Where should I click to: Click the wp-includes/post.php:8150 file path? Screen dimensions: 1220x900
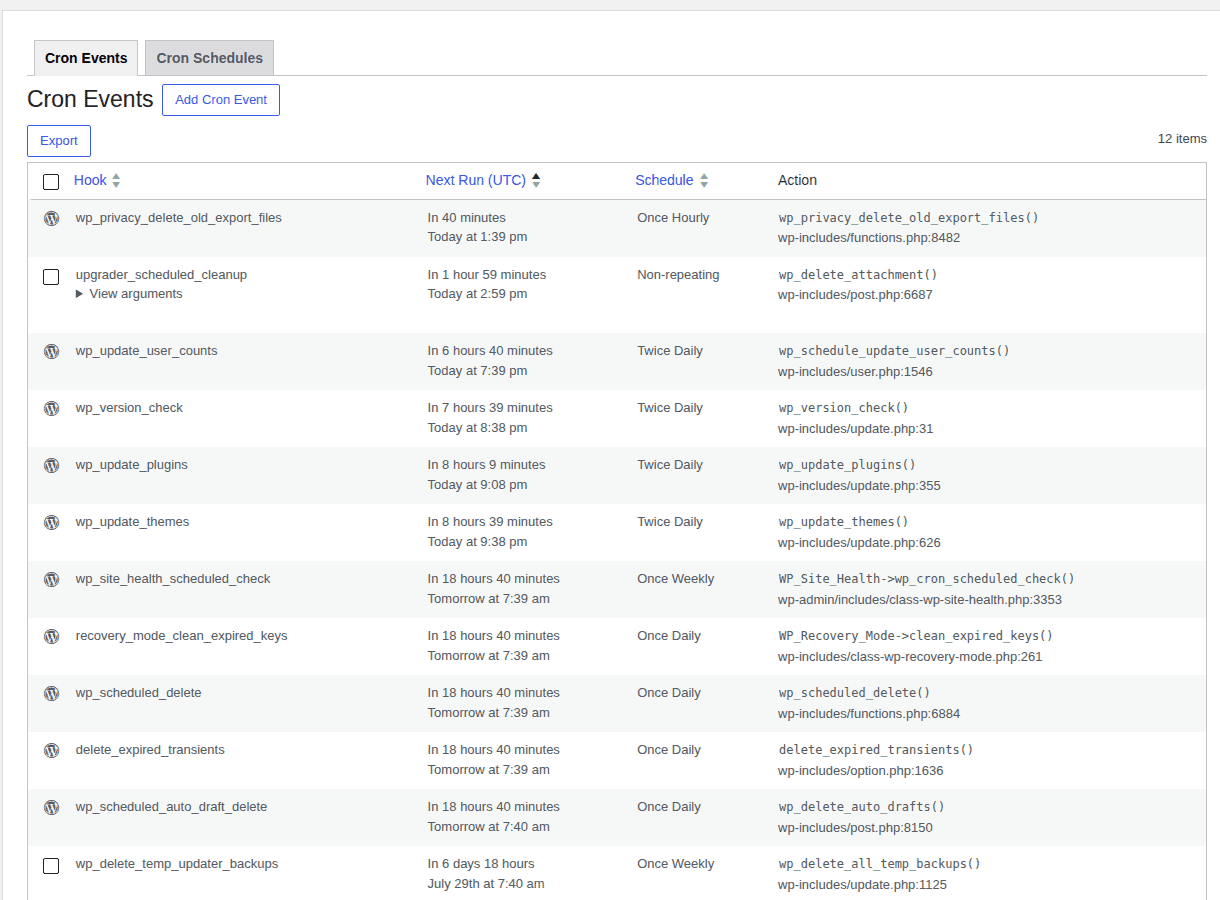coord(855,828)
